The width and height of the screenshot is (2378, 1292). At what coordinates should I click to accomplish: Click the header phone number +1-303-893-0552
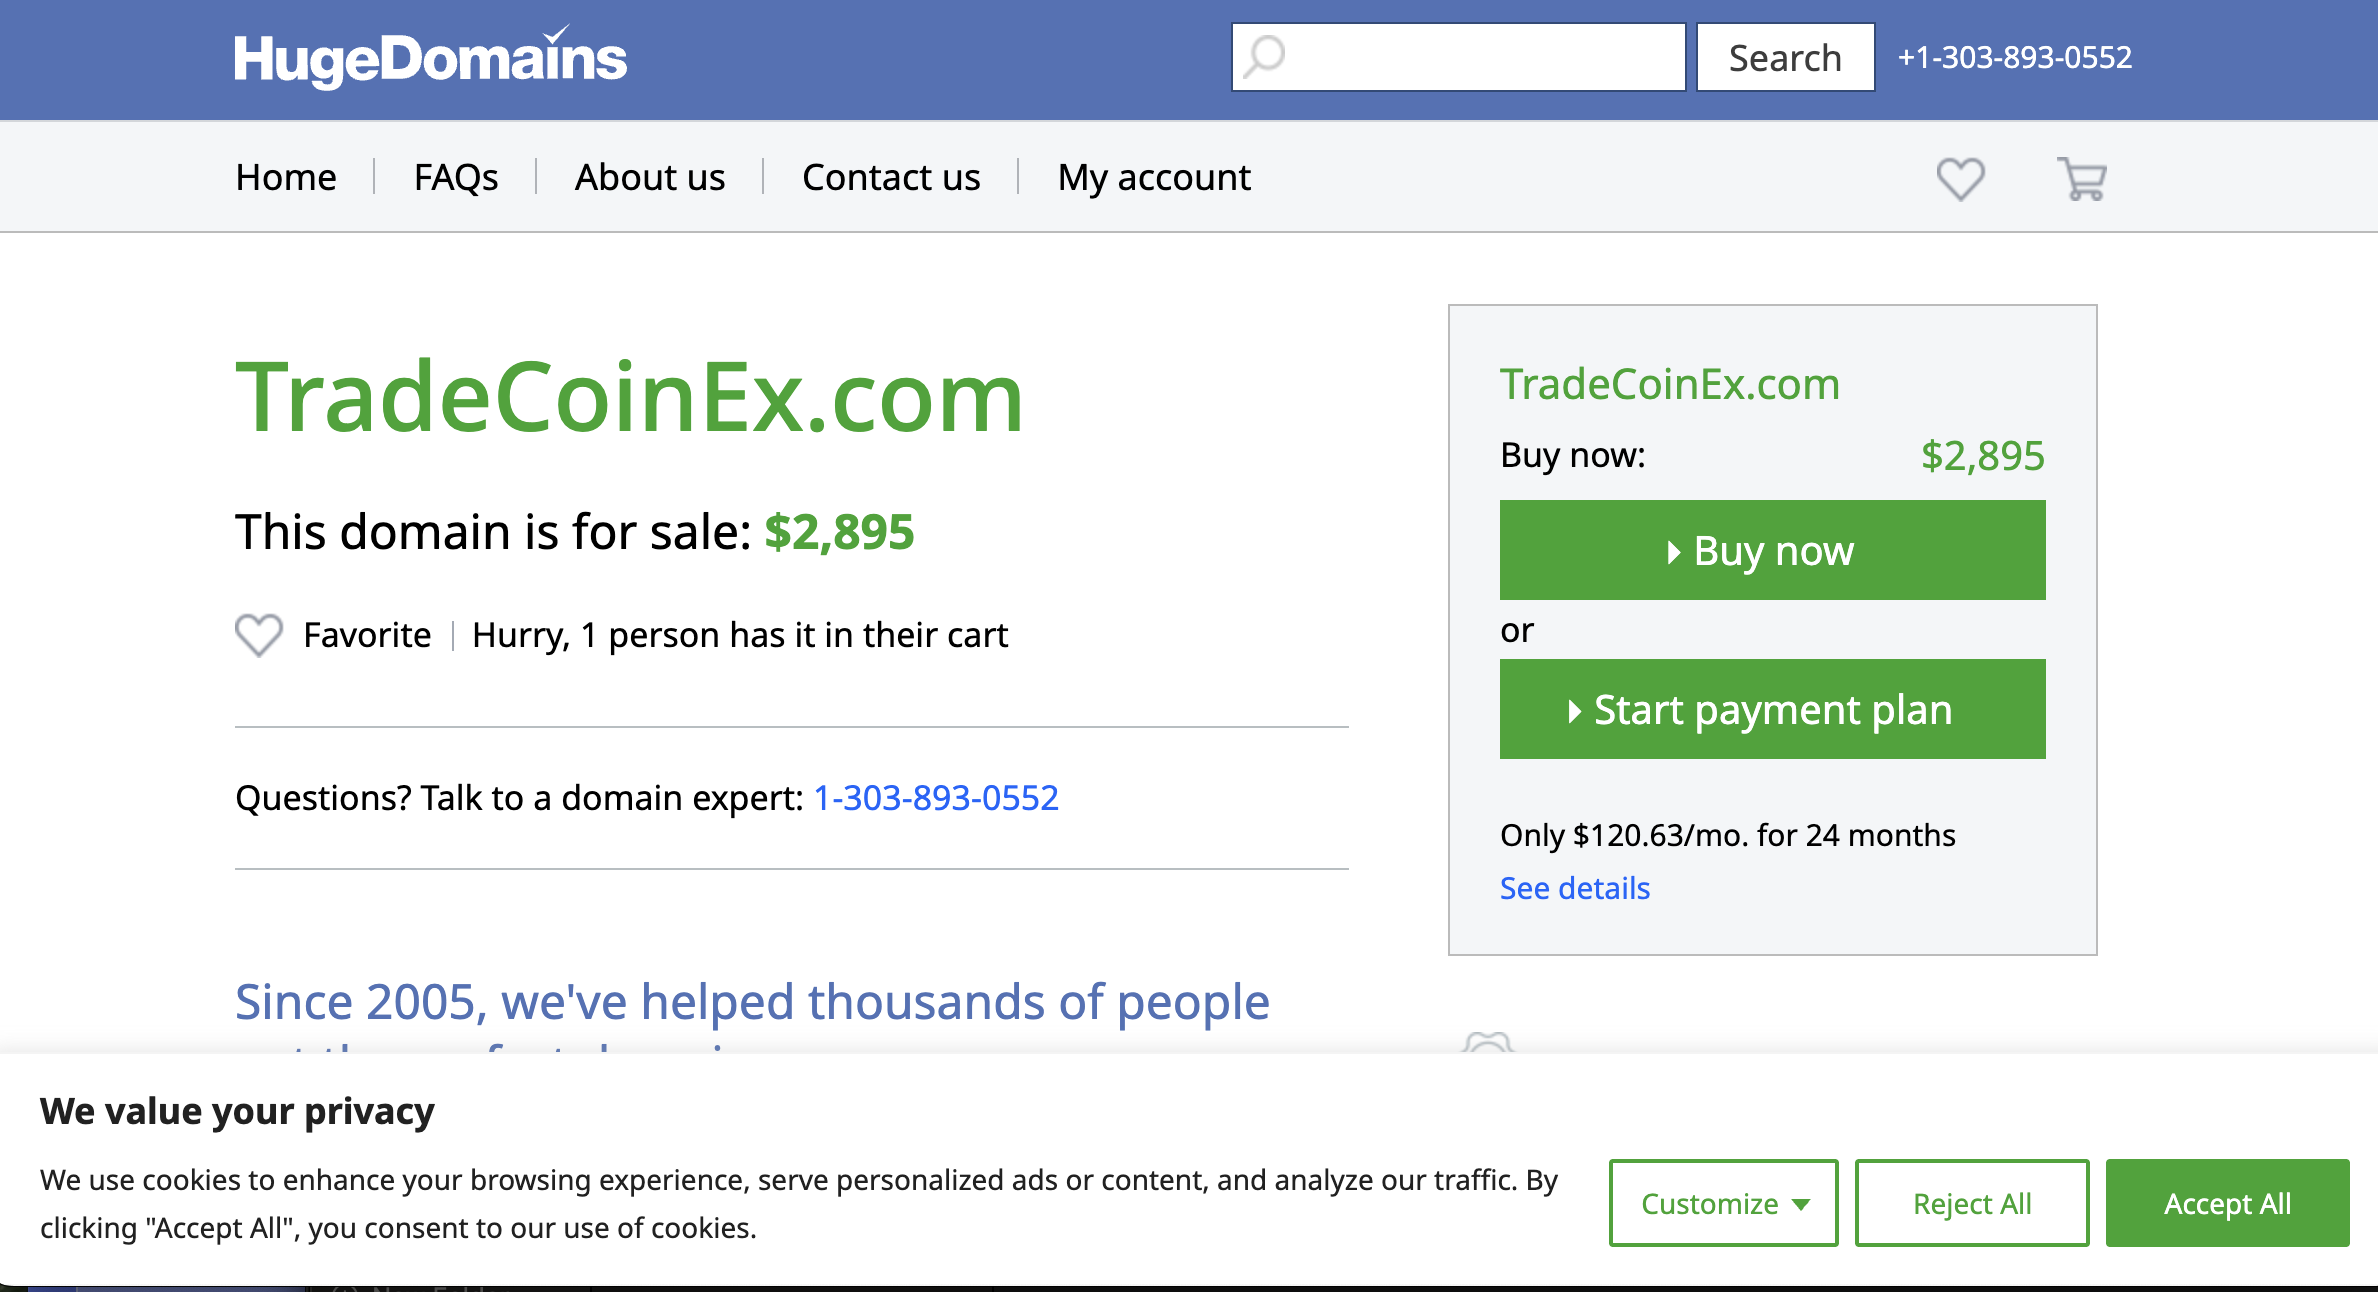[2015, 57]
